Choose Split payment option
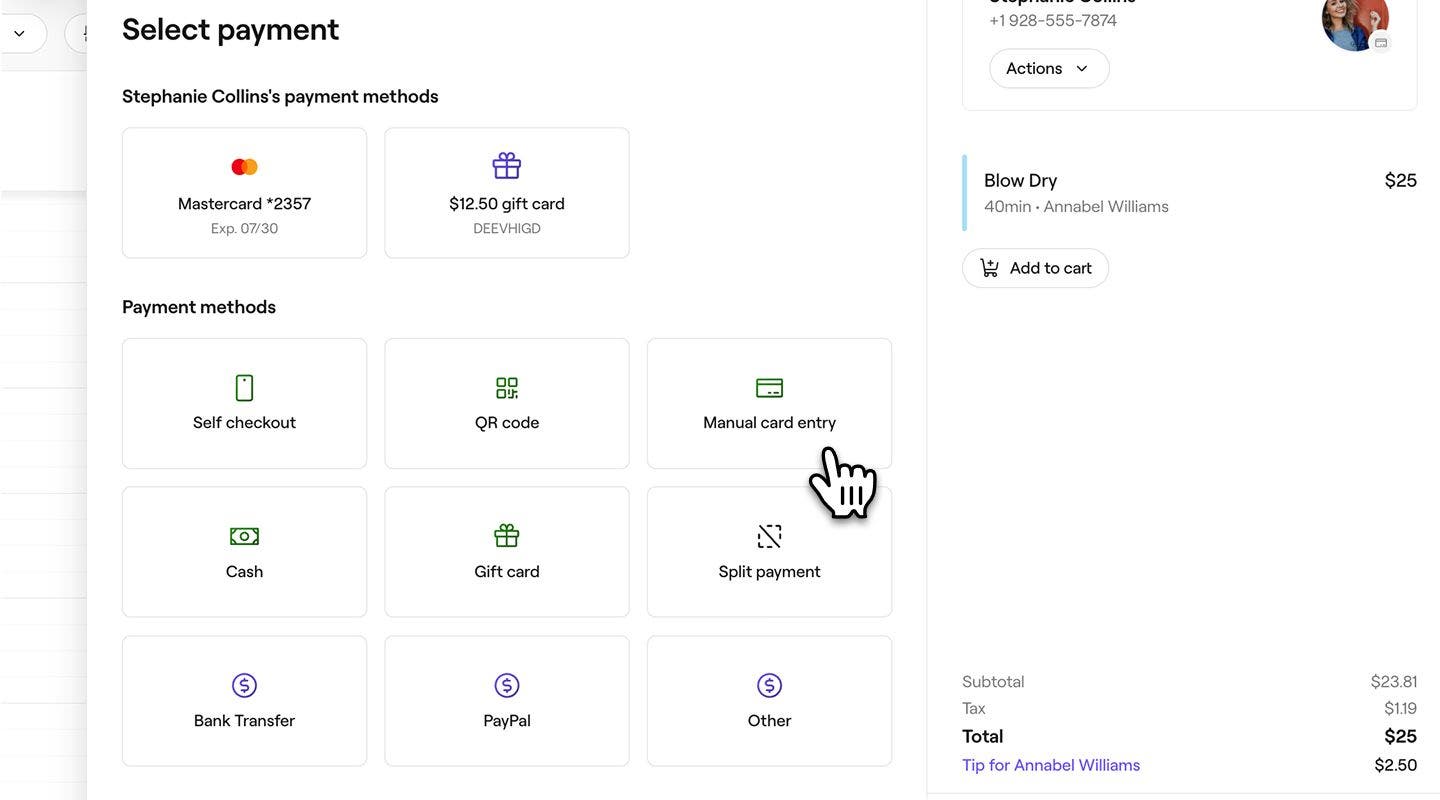1440x800 pixels. point(769,552)
